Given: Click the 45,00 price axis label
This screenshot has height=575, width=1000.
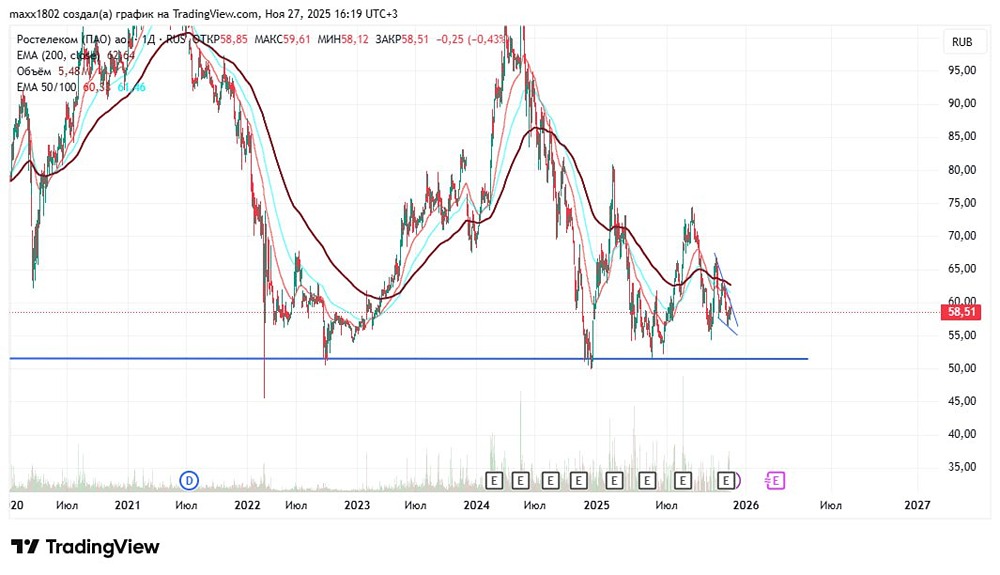Looking at the screenshot, I should coord(962,401).
